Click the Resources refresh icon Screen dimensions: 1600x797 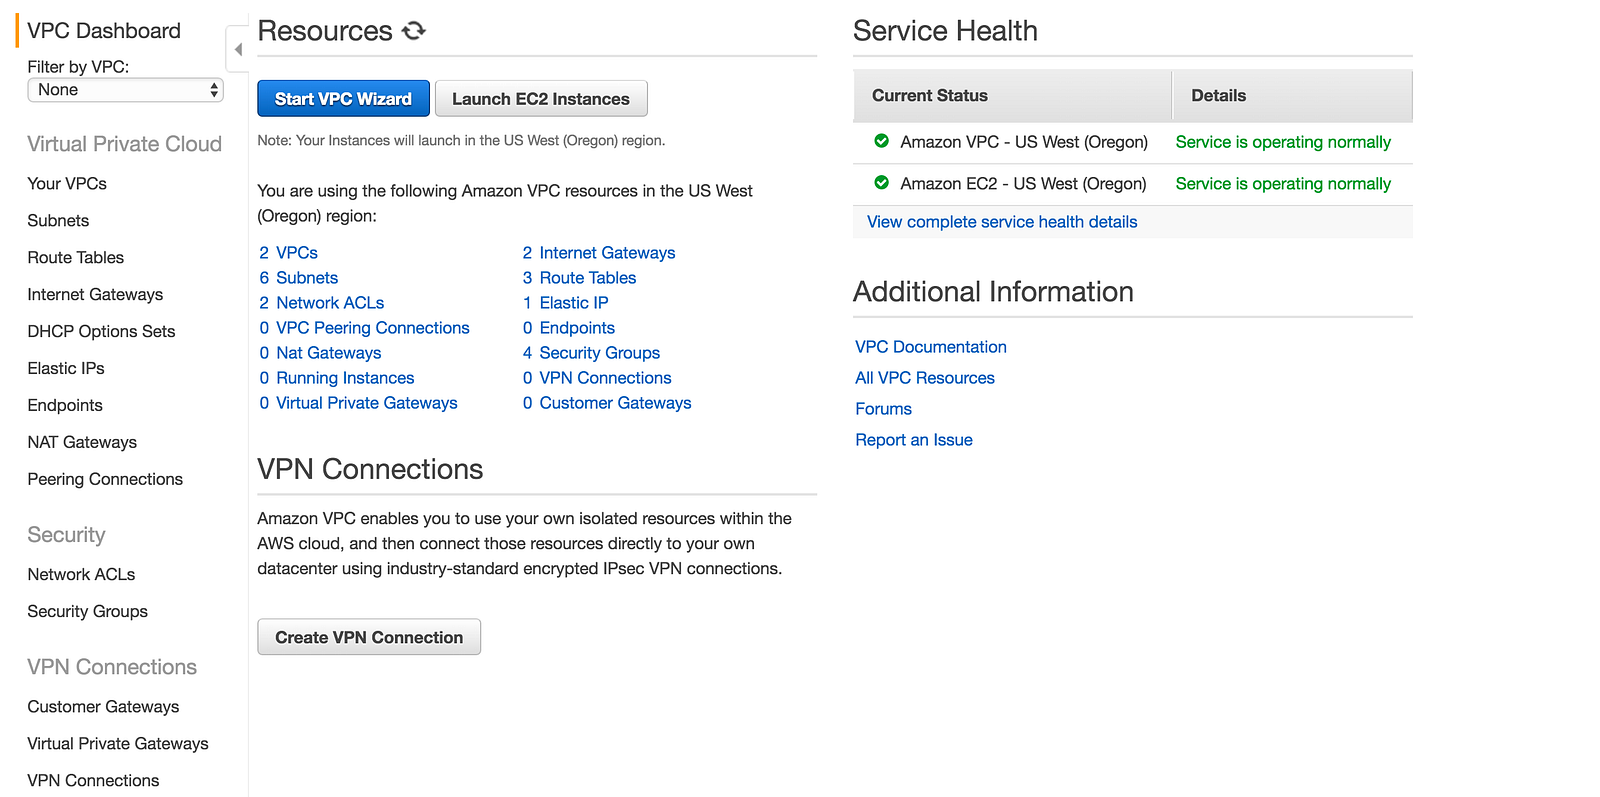pyautogui.click(x=414, y=31)
